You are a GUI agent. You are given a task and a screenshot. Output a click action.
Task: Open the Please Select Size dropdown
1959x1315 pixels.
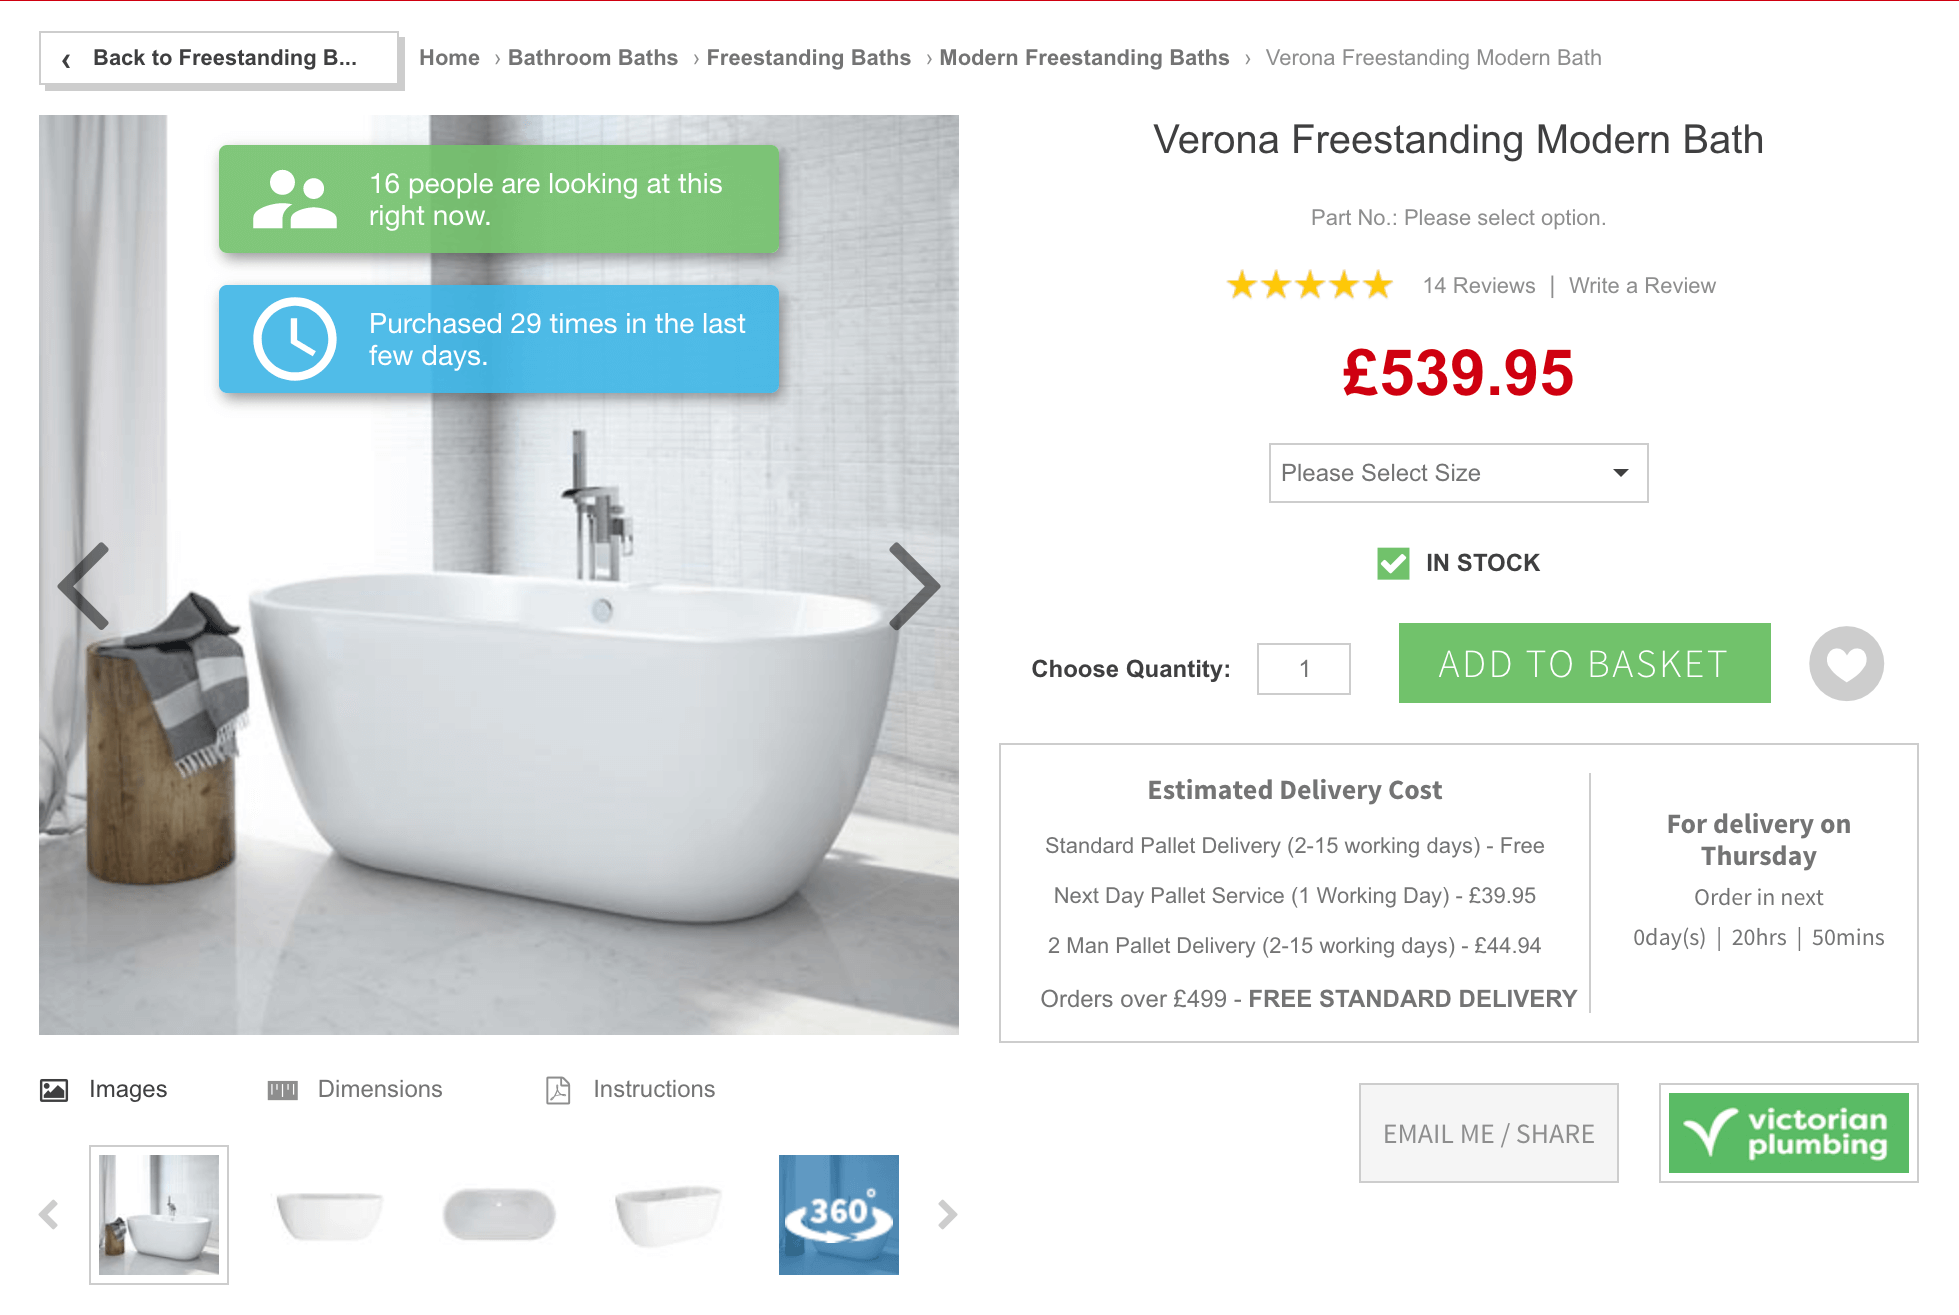(x=1457, y=473)
